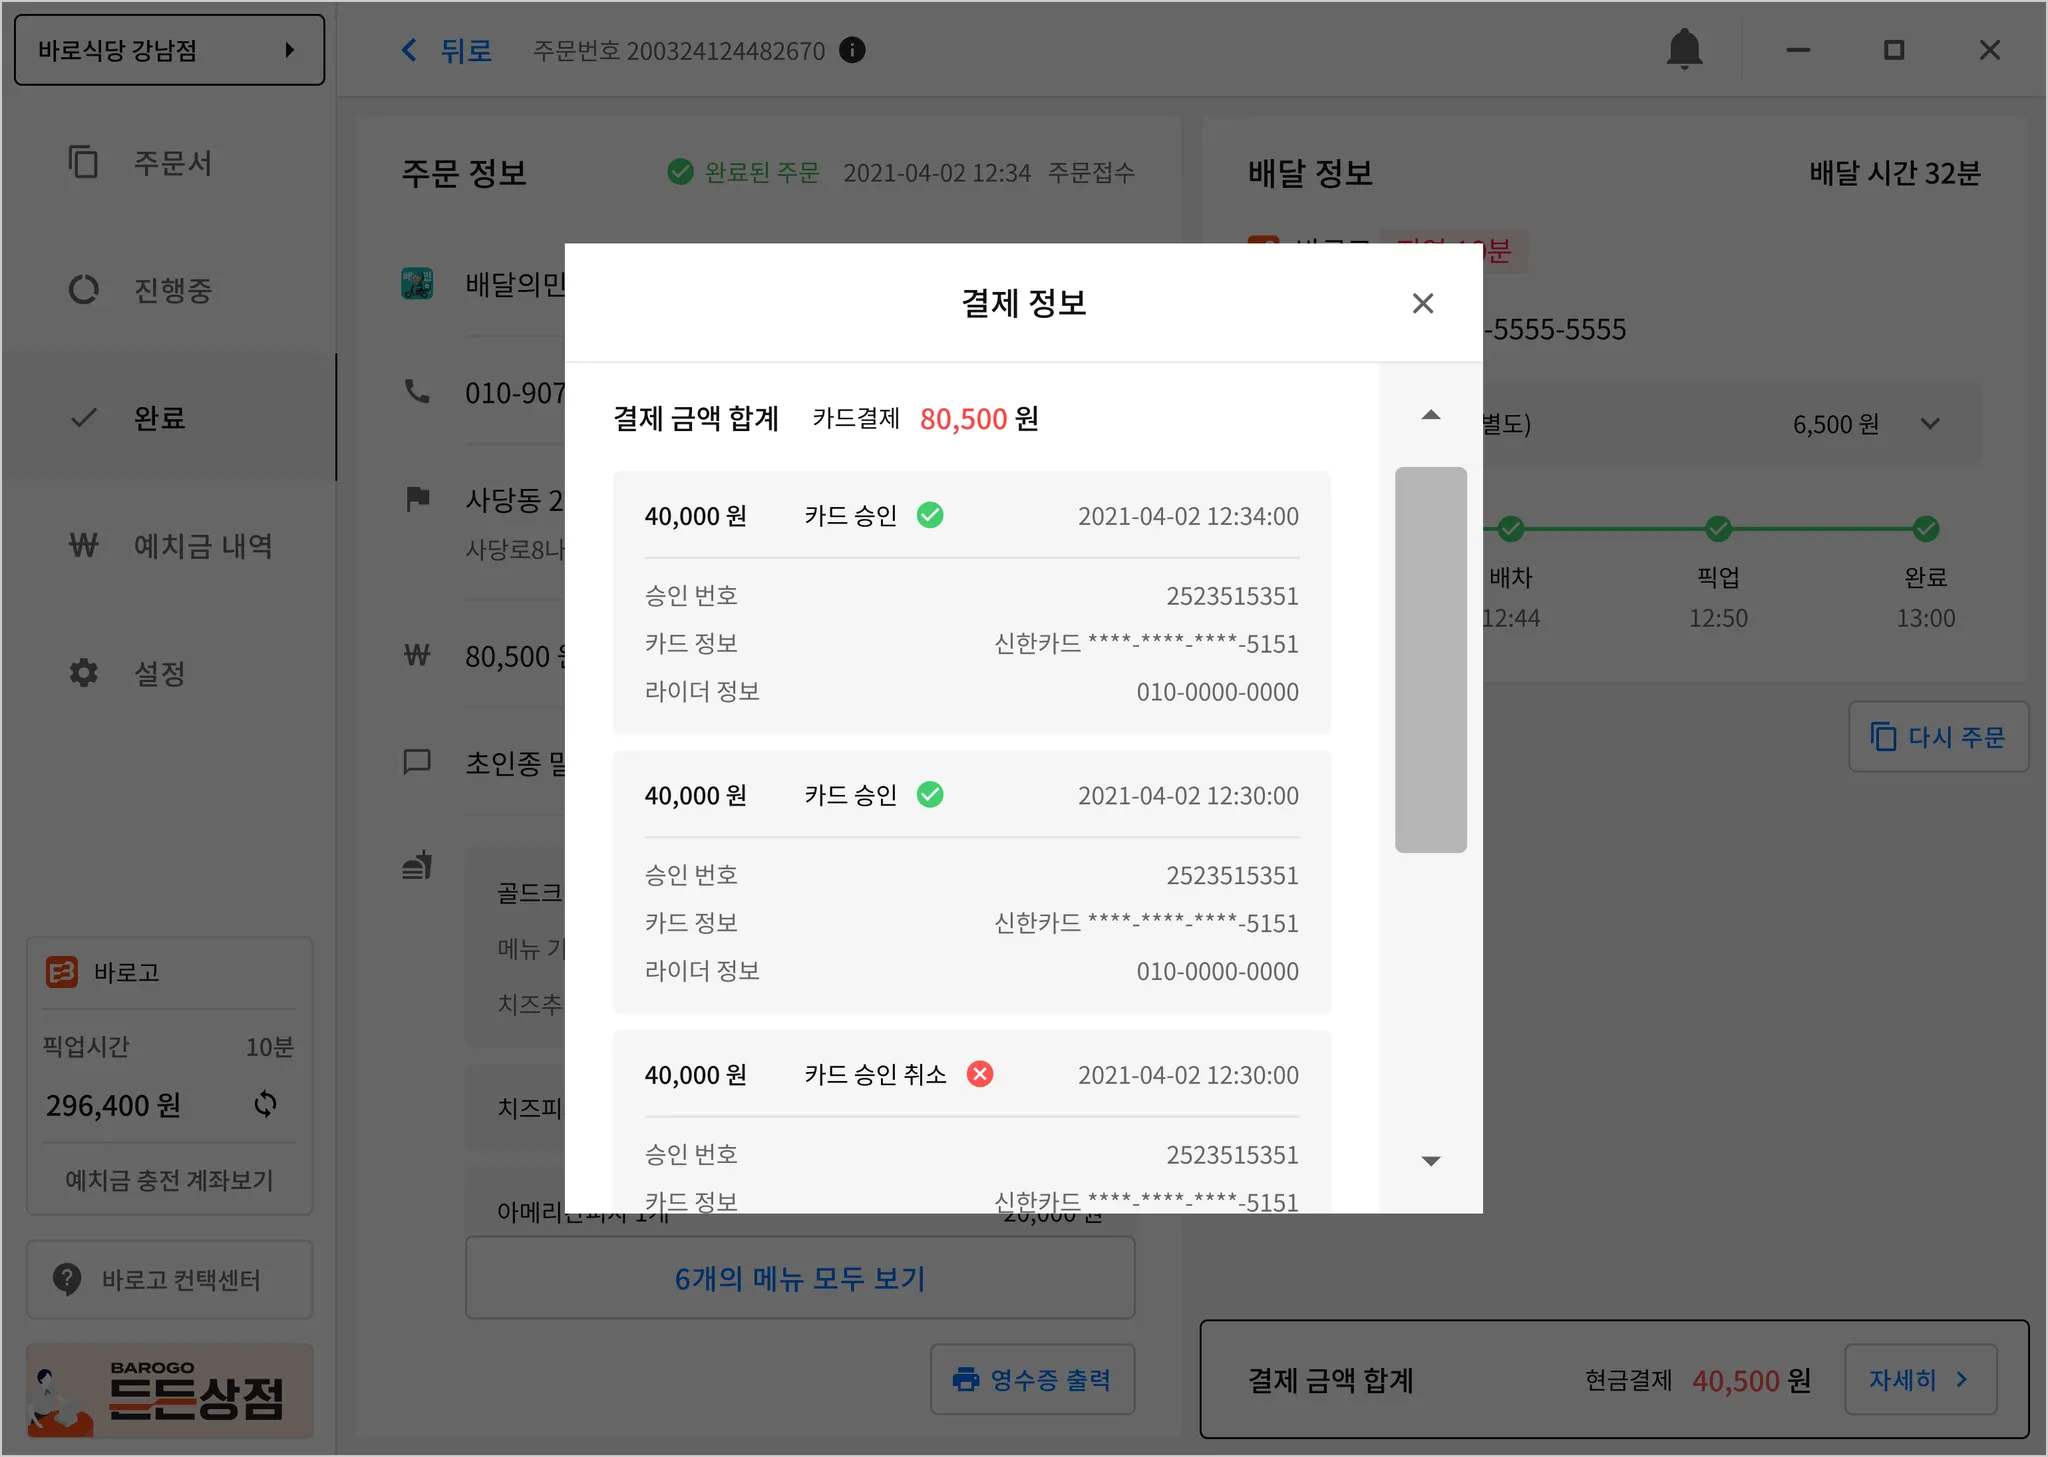Close the 결제 정보 payment dialog
Image resolution: width=2048 pixels, height=1457 pixels.
[x=1422, y=303]
